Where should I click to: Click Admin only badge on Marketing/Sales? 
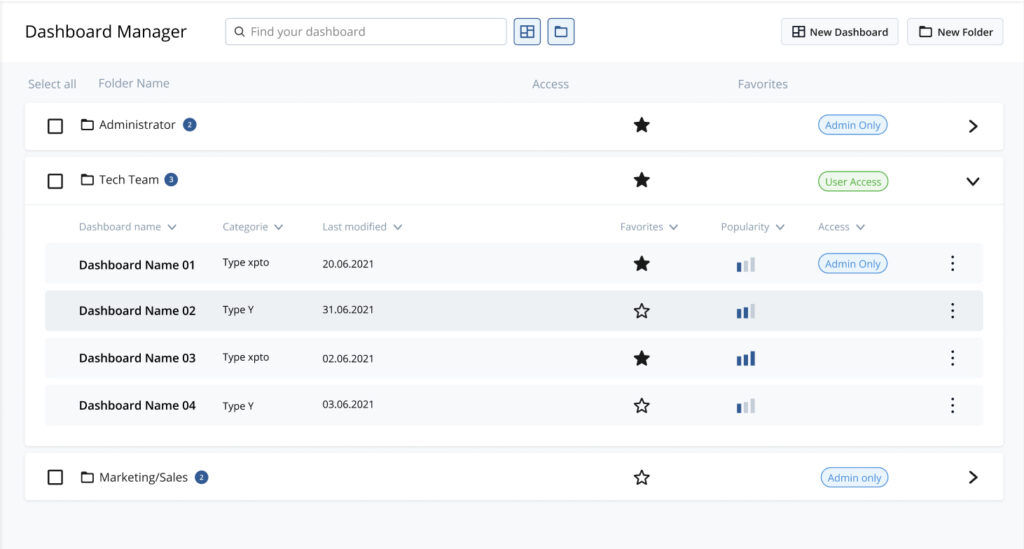pos(854,477)
